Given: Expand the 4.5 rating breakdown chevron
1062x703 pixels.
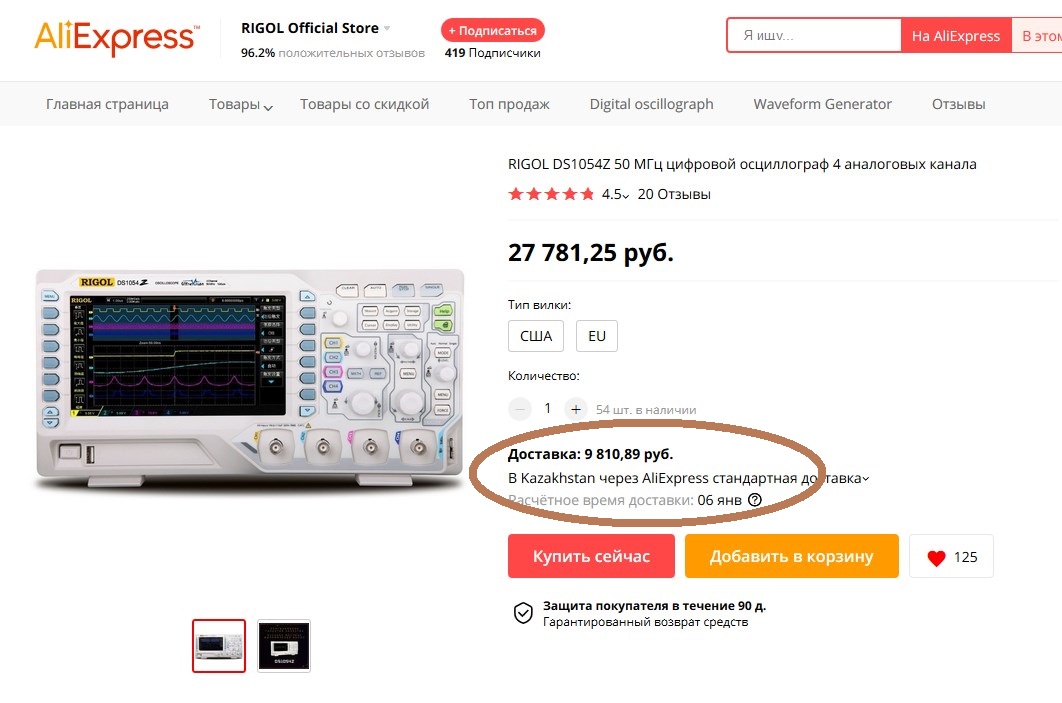Looking at the screenshot, I should pyautogui.click(x=625, y=196).
